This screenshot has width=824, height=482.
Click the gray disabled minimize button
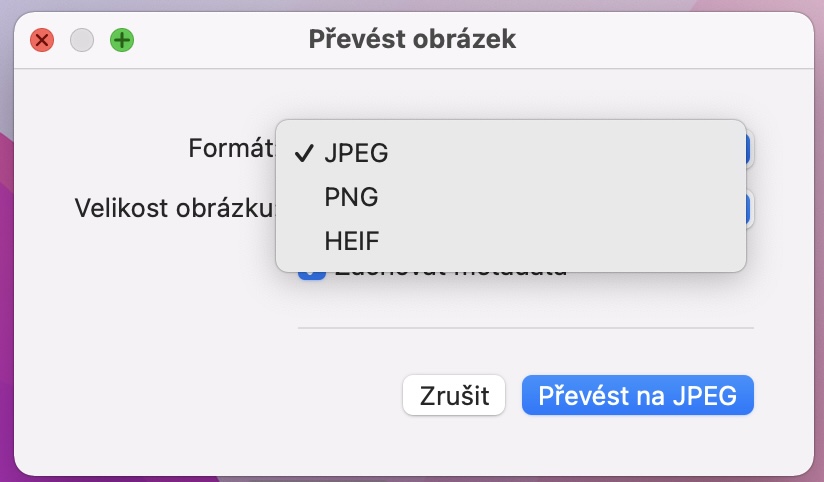pyautogui.click(x=82, y=40)
